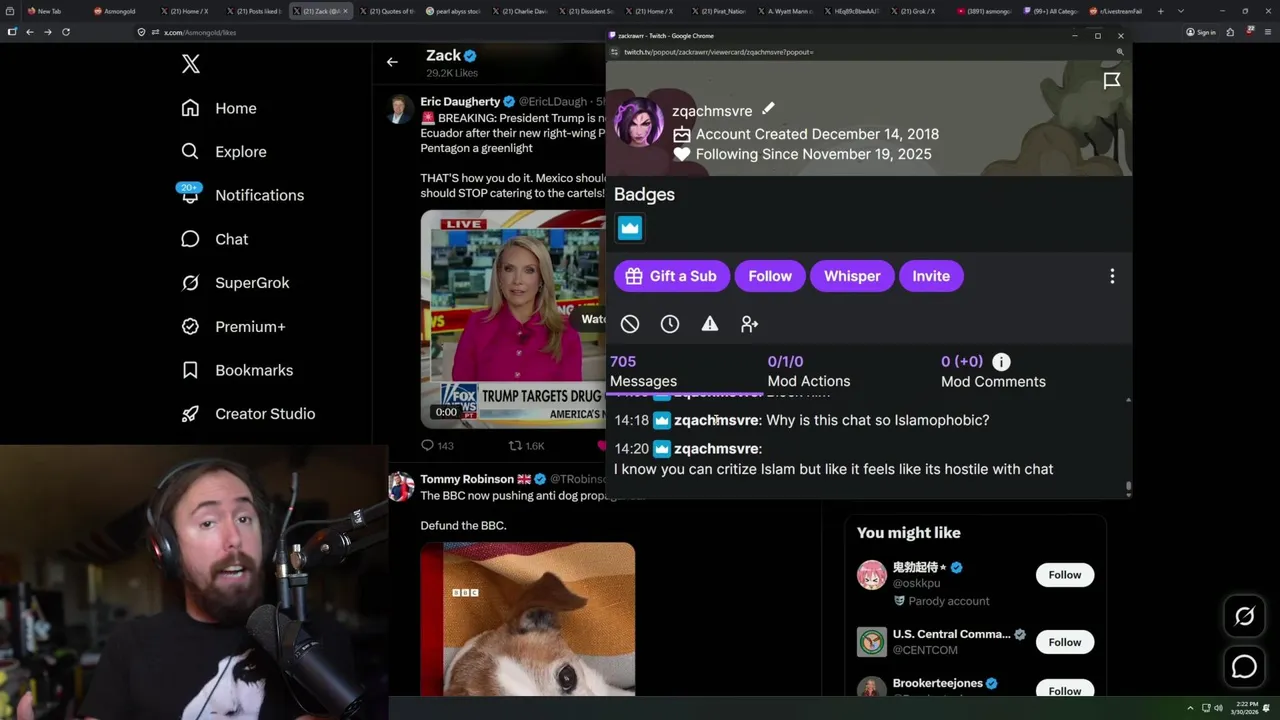
Task: Open Explore in the X sidebar
Action: pyautogui.click(x=224, y=152)
